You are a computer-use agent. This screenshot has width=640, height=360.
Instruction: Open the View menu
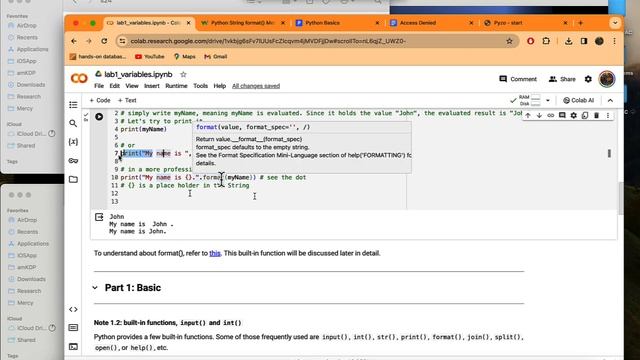[x=131, y=86]
